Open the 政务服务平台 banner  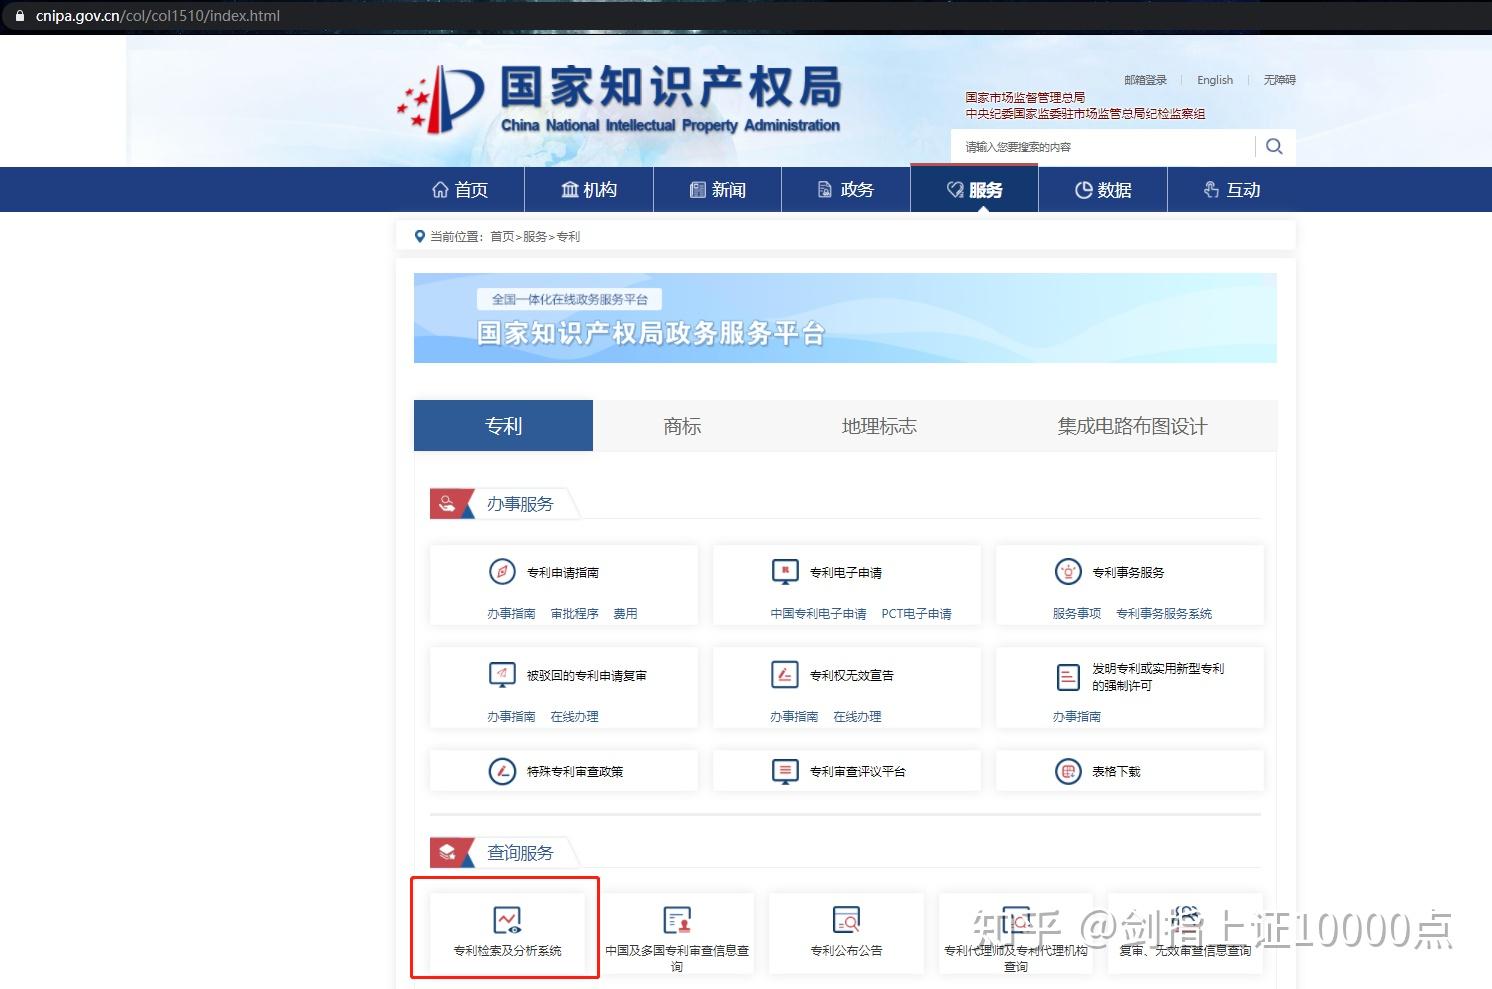tap(845, 318)
